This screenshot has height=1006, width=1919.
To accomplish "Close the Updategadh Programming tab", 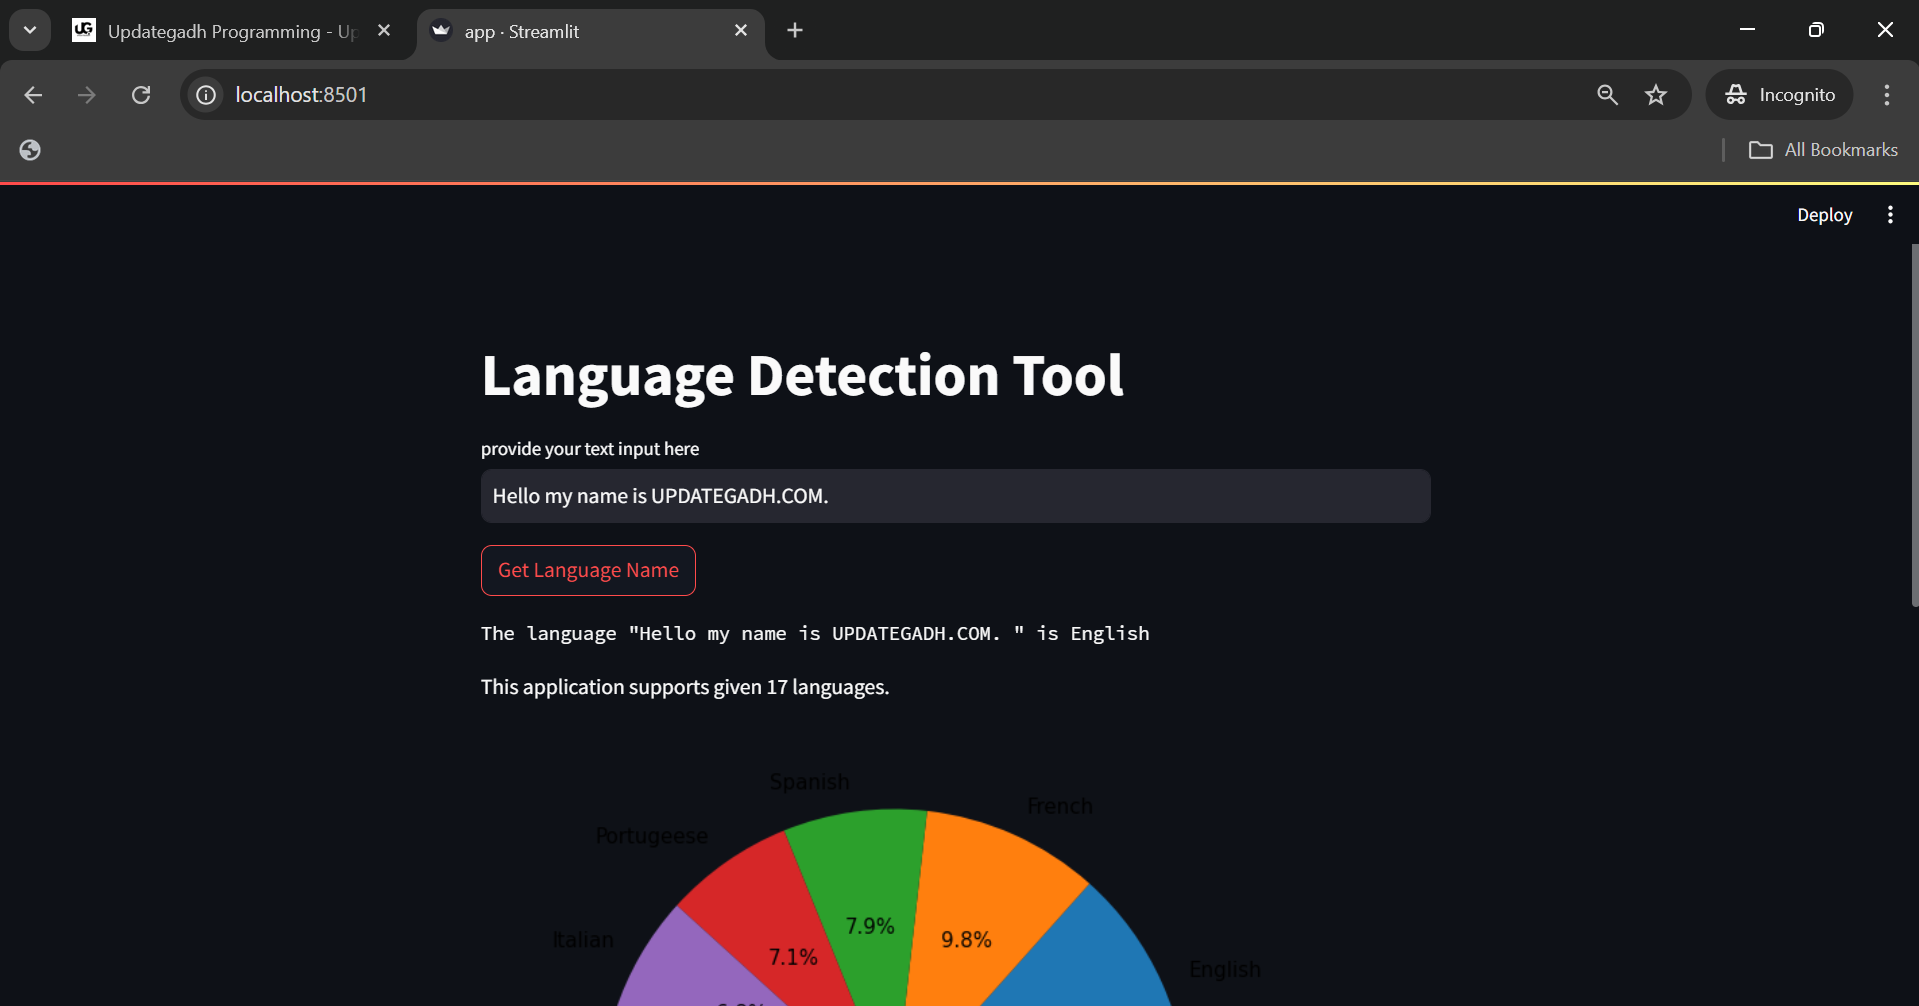I will point(384,31).
